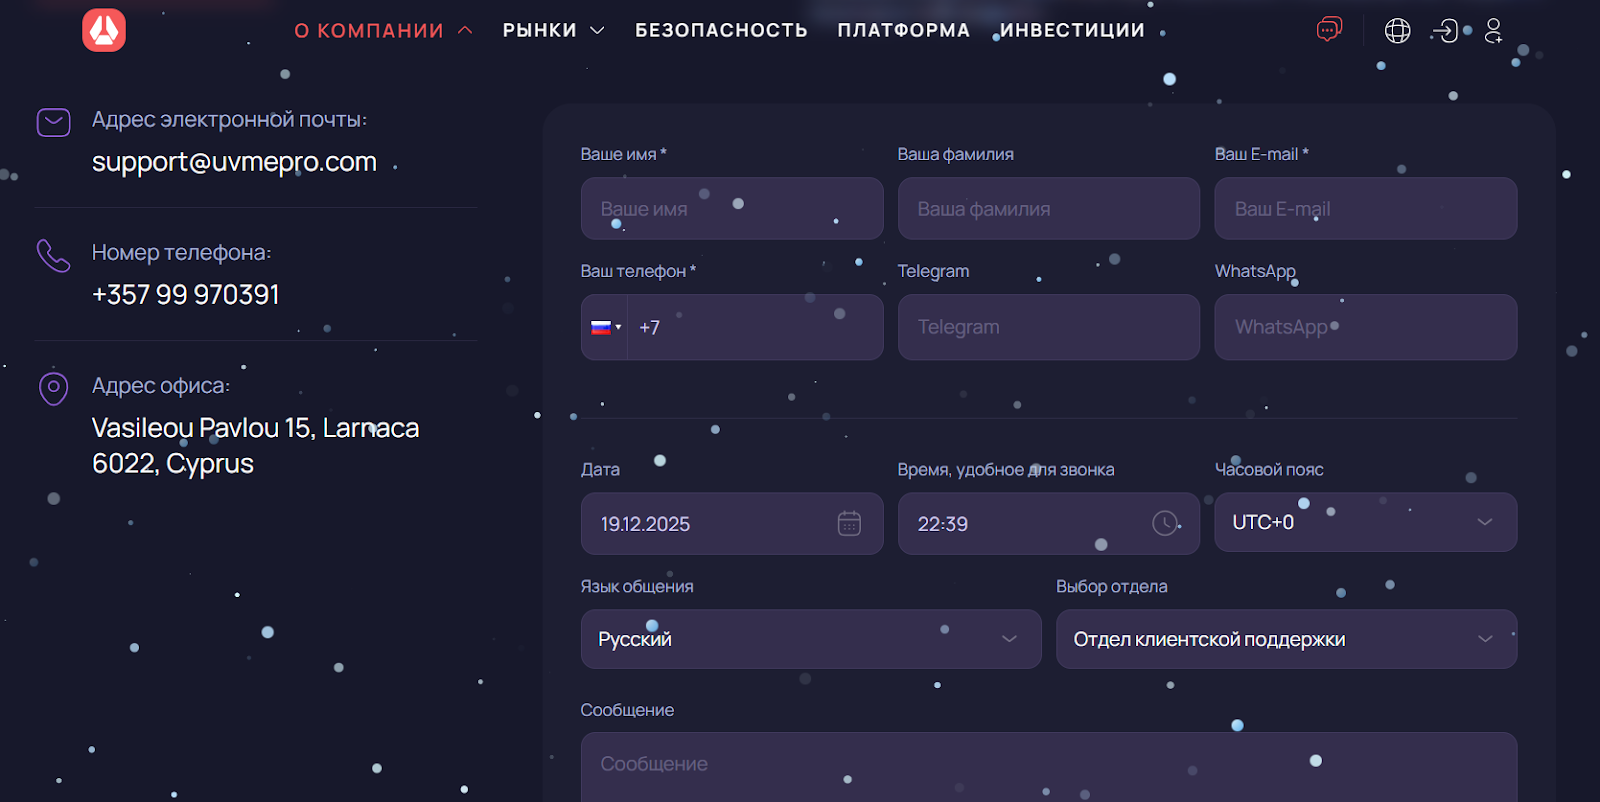Click the login arrow icon
The image size is (1600, 802).
pyautogui.click(x=1444, y=31)
